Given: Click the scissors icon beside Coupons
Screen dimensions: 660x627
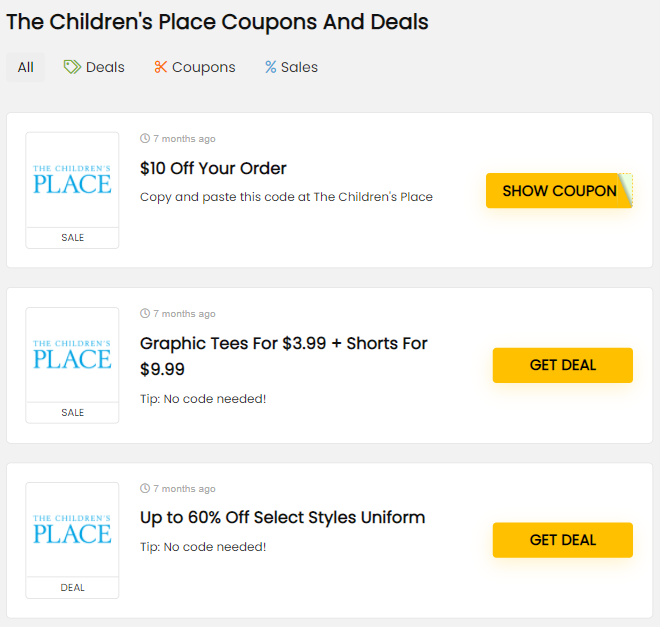Looking at the screenshot, I should pos(160,67).
